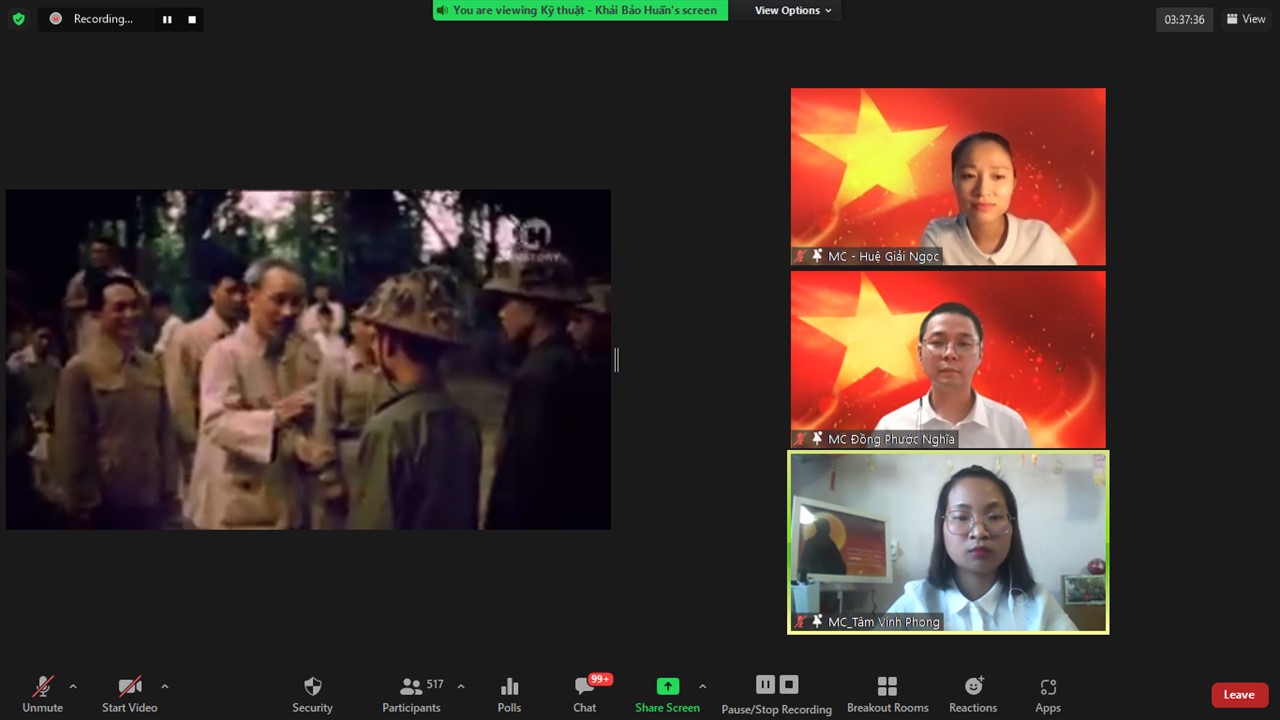Click the meeting timer 03:37:36

coord(1184,19)
